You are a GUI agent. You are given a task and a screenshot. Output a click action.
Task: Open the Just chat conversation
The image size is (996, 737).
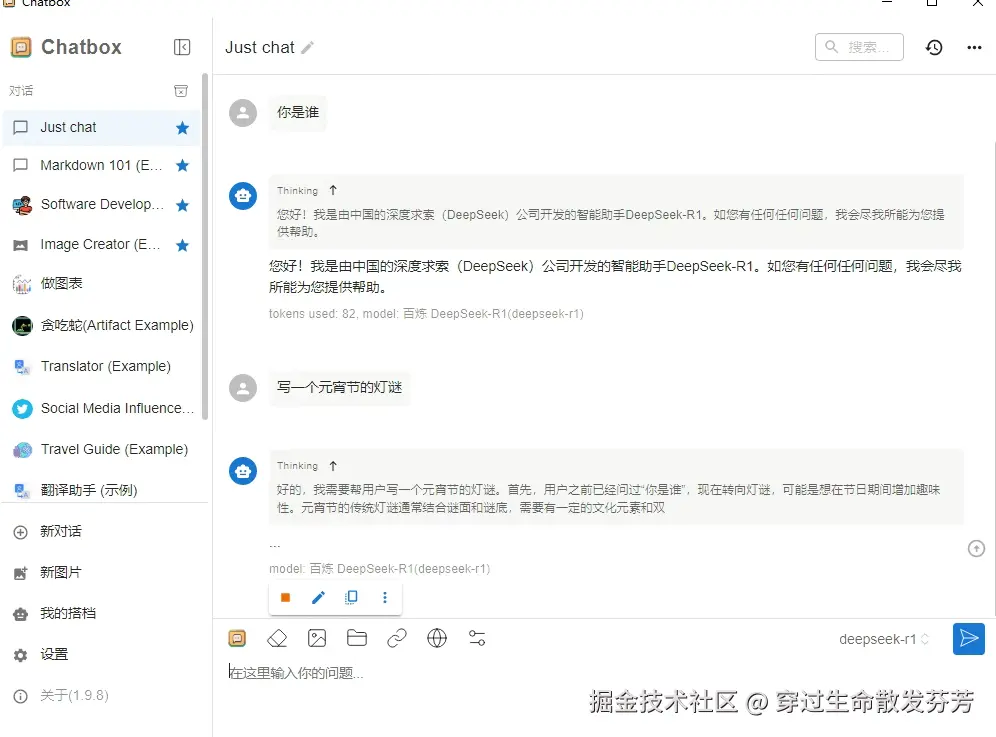tap(102, 128)
